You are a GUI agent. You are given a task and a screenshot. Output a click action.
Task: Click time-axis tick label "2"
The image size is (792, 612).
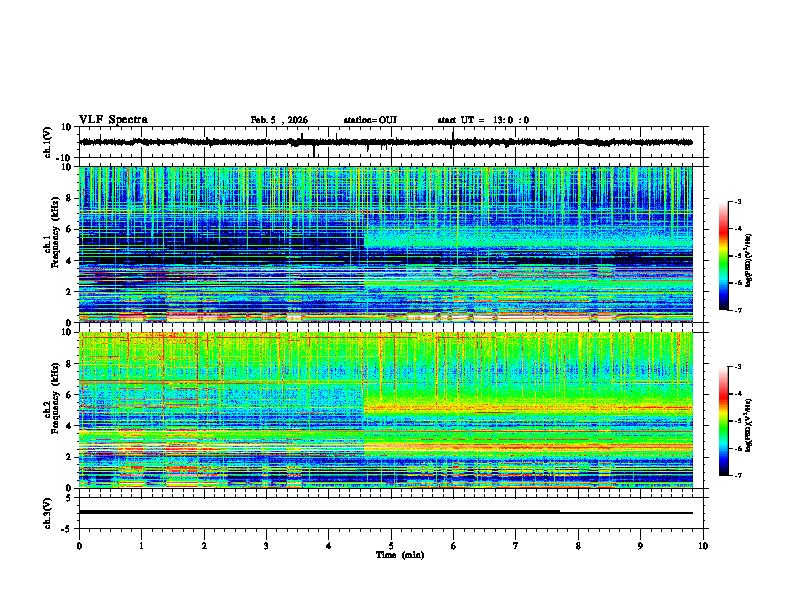point(204,546)
